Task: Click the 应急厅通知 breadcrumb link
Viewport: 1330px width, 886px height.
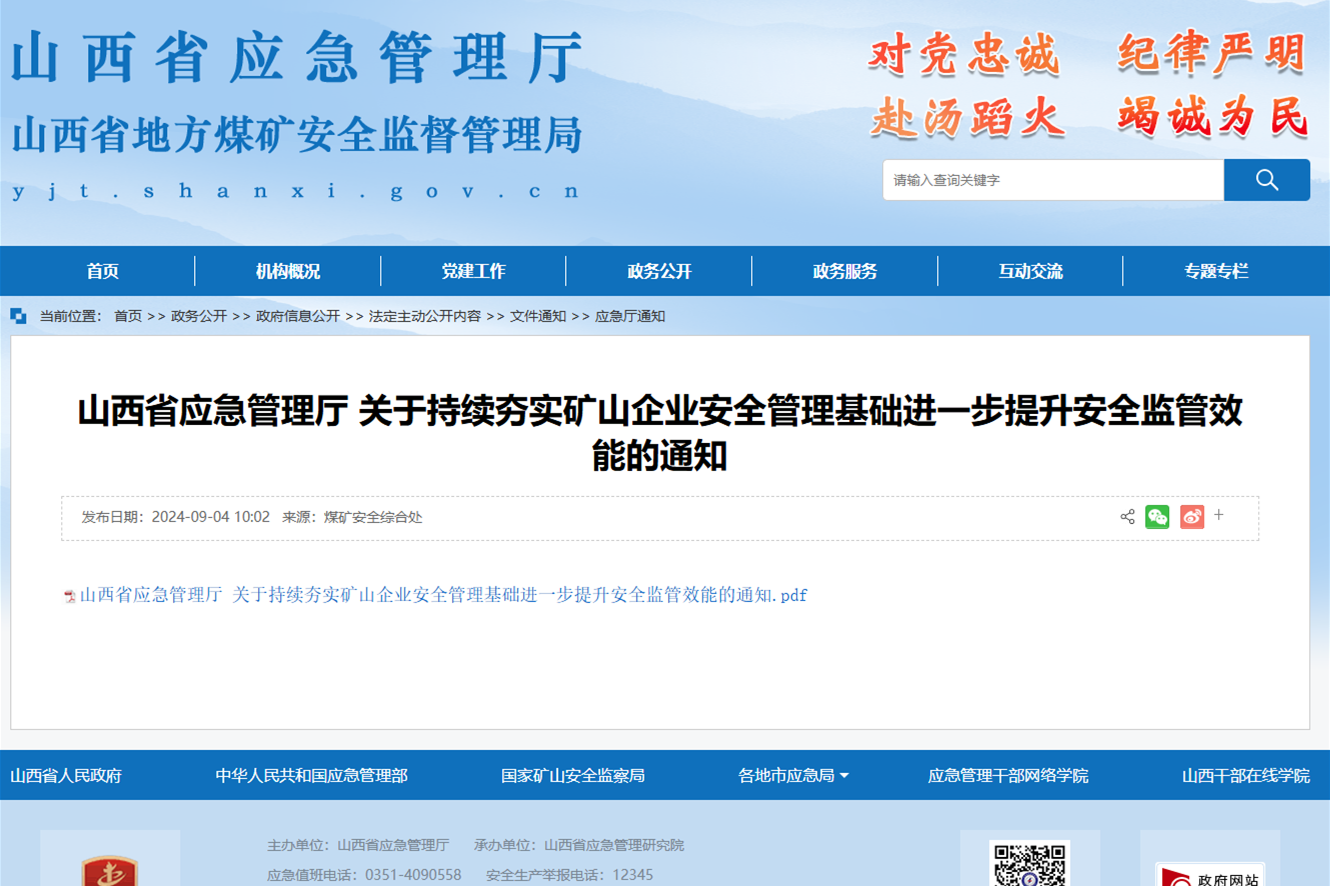Action: tap(630, 316)
